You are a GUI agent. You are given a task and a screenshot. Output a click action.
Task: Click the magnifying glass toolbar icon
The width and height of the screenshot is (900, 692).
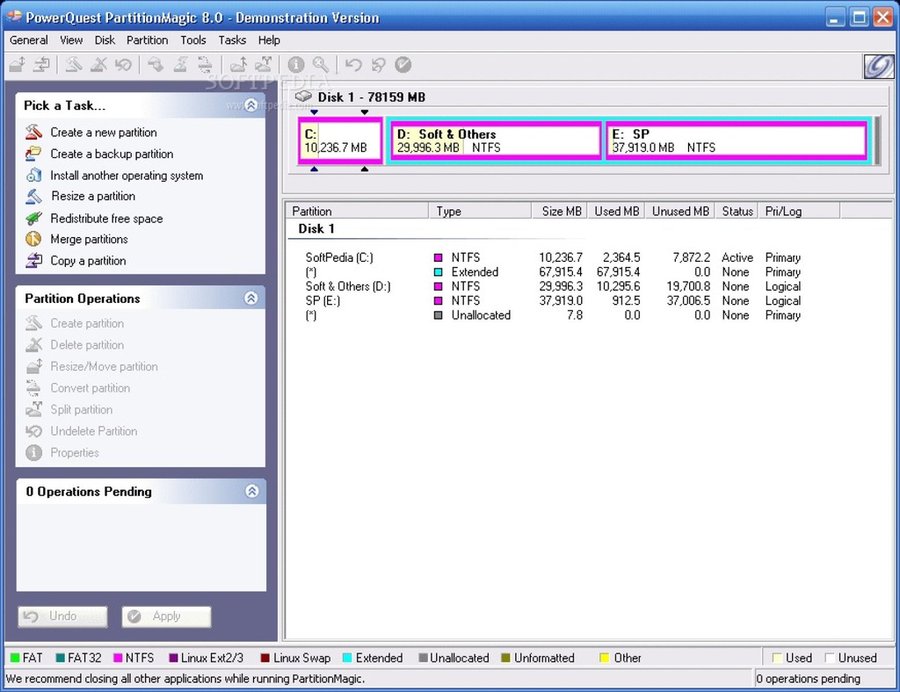(320, 65)
